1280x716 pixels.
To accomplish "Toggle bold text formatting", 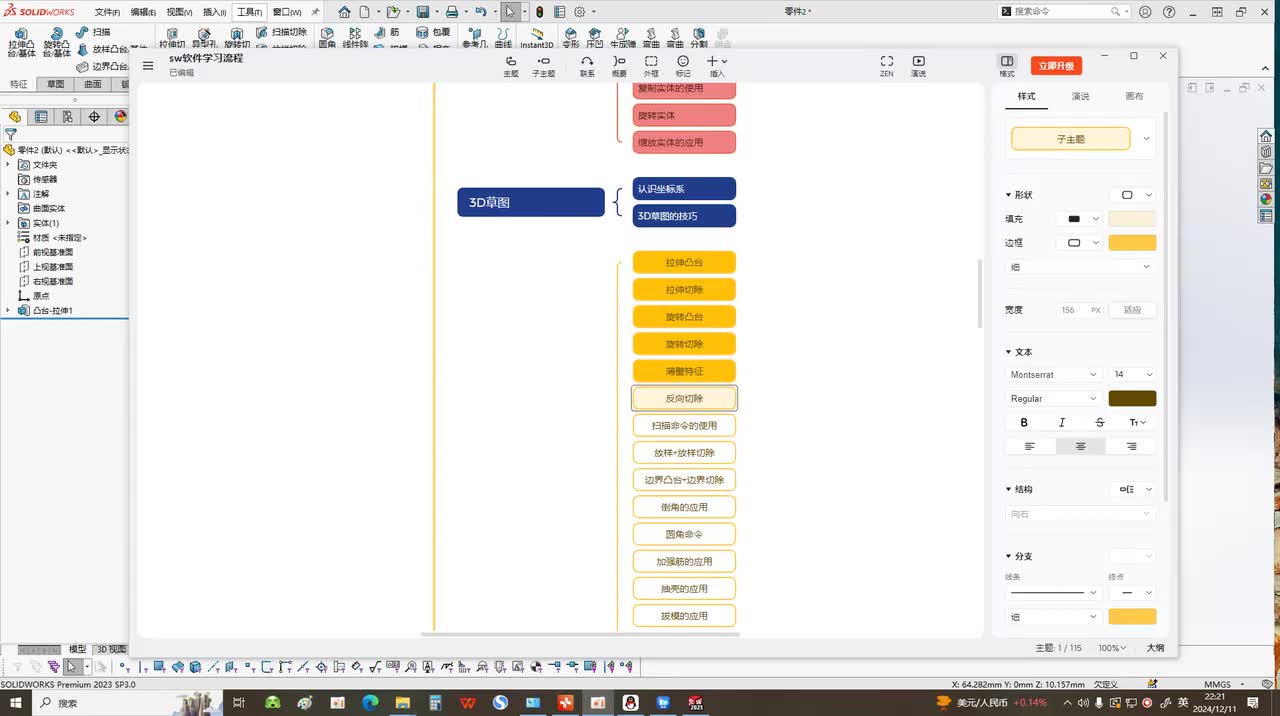I will [x=1024, y=422].
